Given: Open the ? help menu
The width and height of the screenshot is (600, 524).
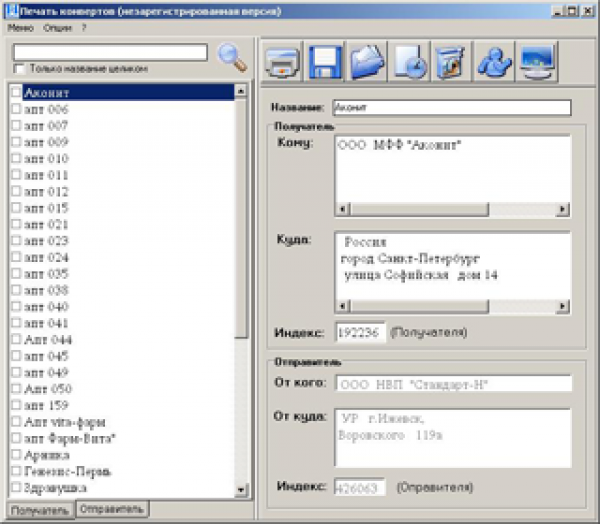Looking at the screenshot, I should click(x=84, y=28).
